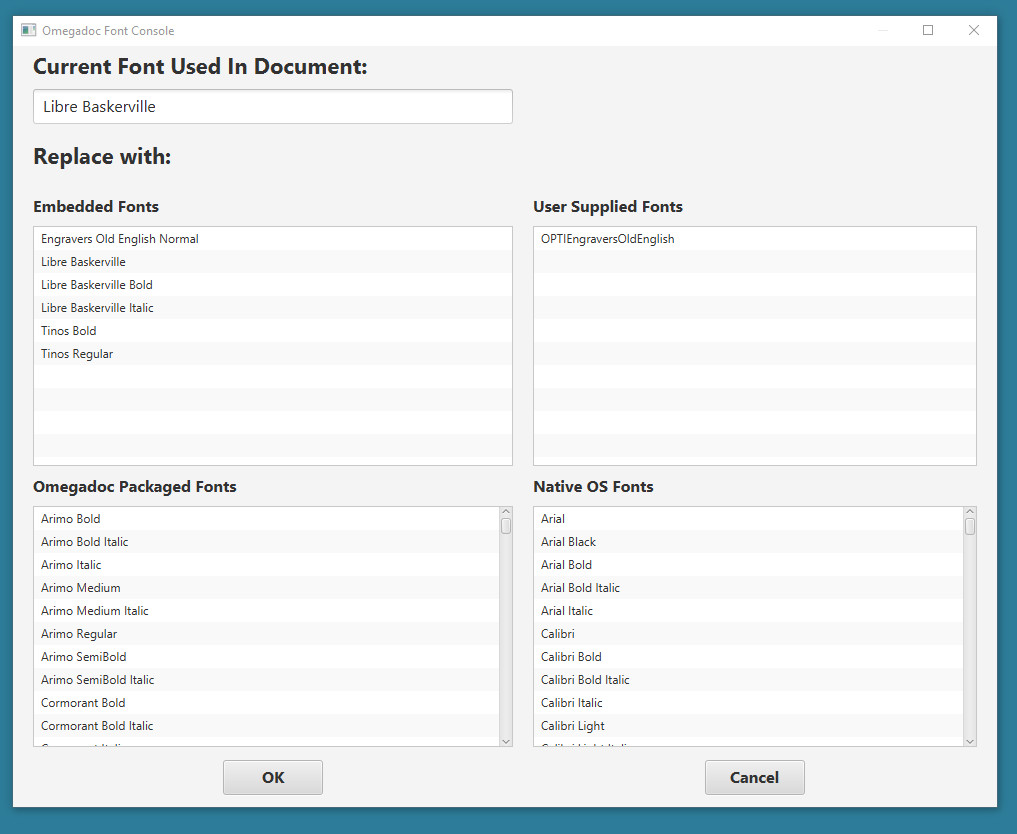Pick Libre Baskerville Italic embedded font
1017x834 pixels.
click(x=273, y=308)
